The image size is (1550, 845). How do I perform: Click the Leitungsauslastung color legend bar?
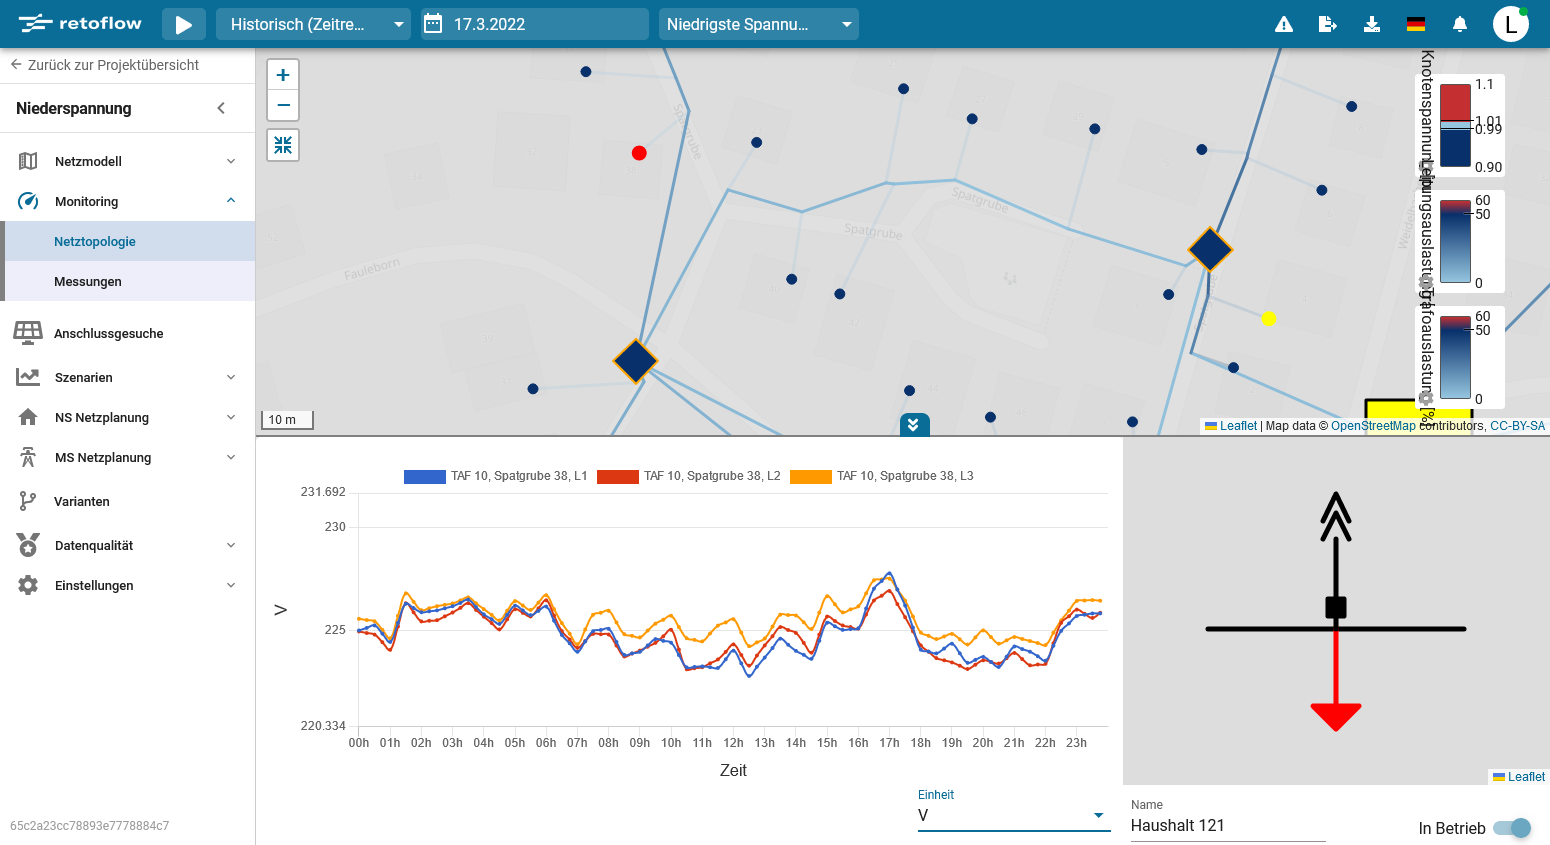click(x=1455, y=242)
